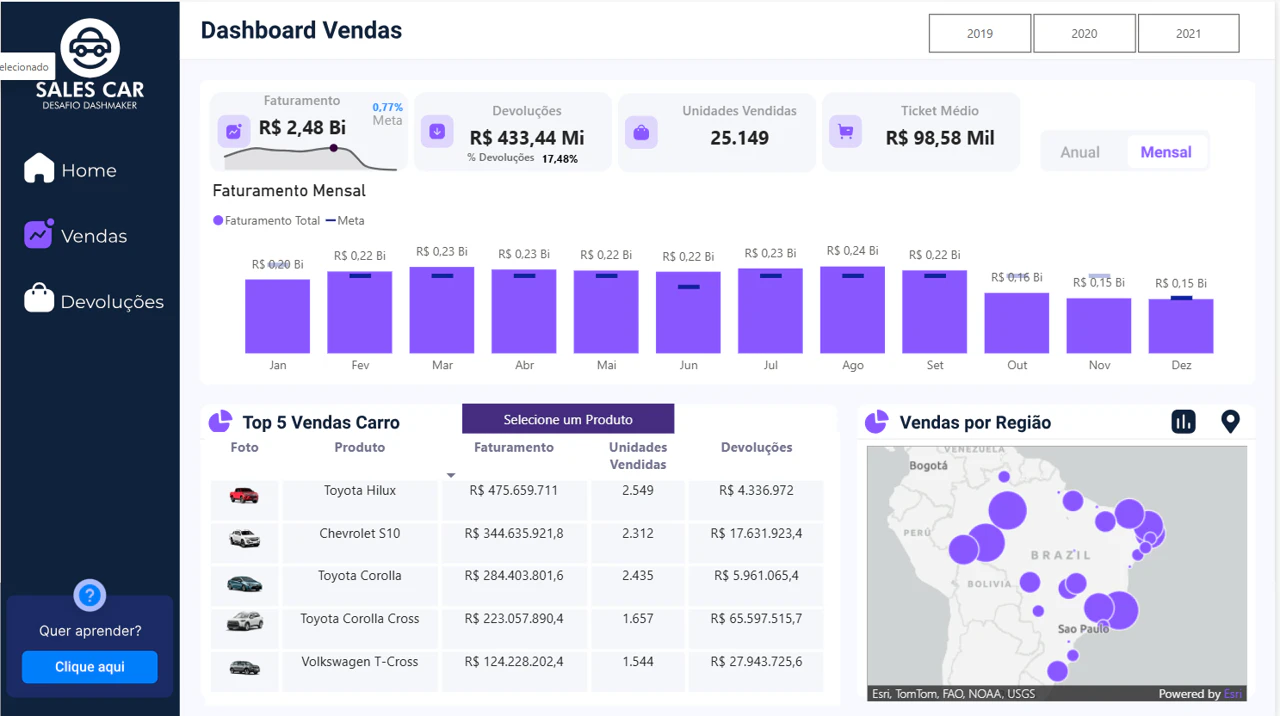Click the Unidades Vendidas bag icon
The height and width of the screenshot is (716, 1280).
coord(642,132)
